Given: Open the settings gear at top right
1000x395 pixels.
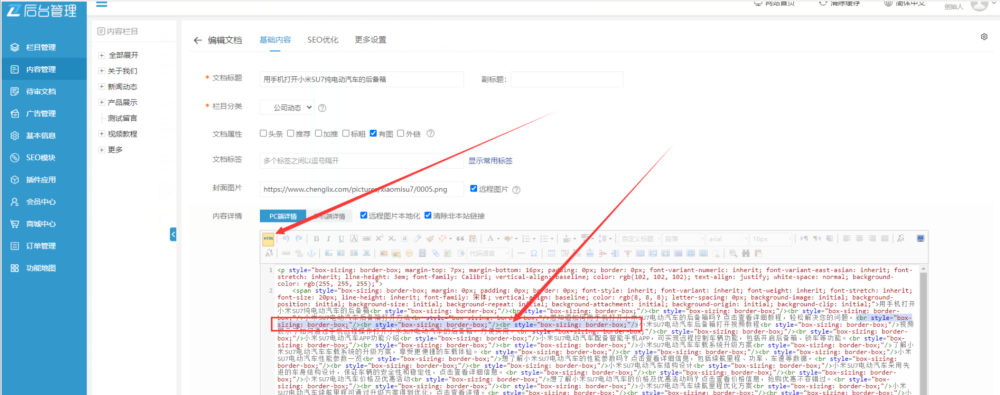Looking at the screenshot, I should (984, 37).
